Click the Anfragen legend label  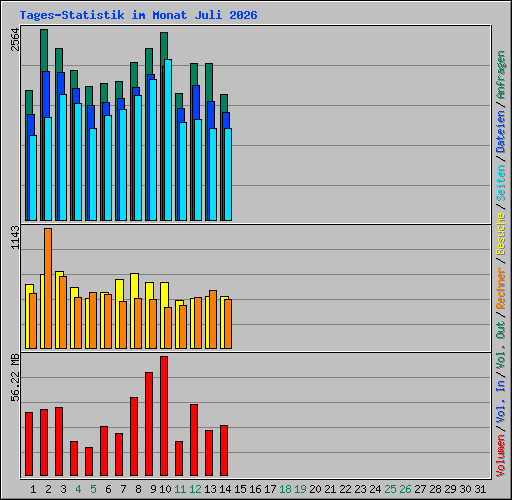(501, 75)
